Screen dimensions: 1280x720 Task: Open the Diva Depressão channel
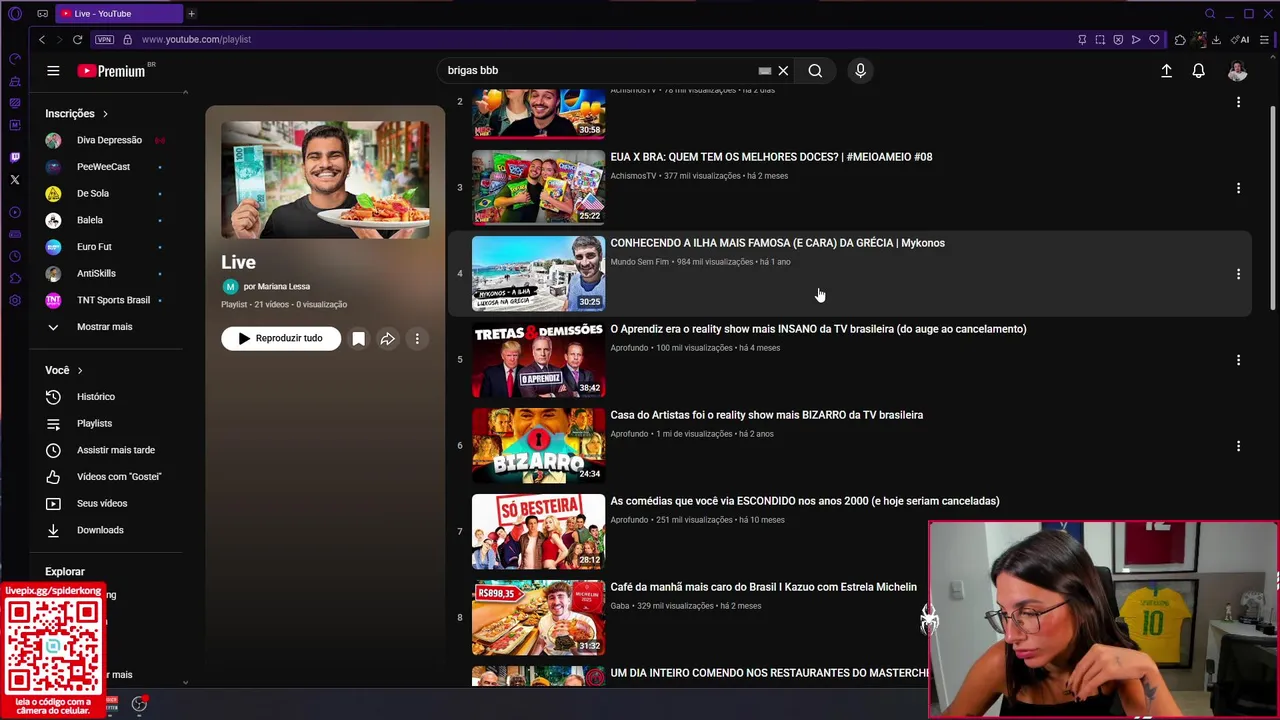pos(109,140)
